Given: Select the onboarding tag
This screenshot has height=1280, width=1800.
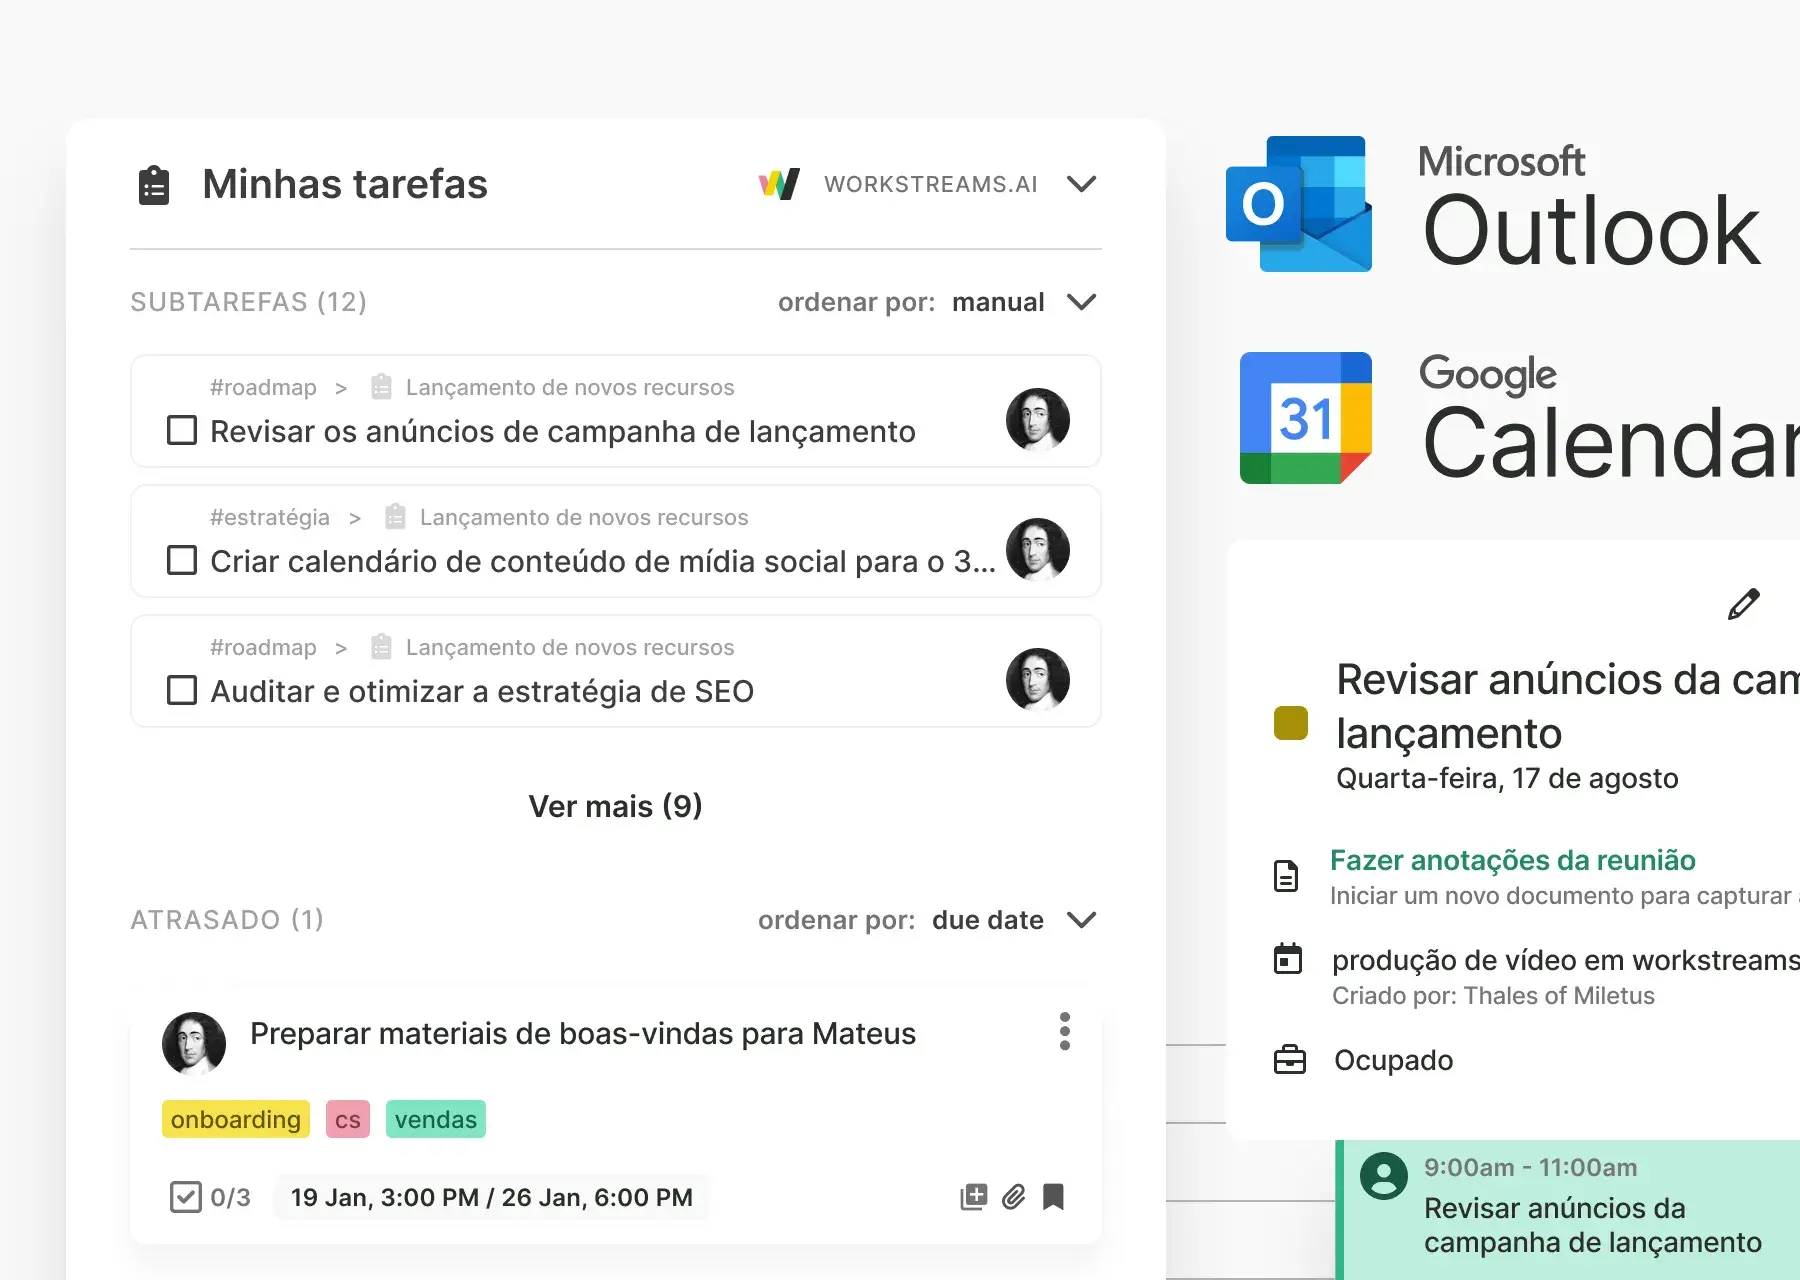Looking at the screenshot, I should [236, 1119].
